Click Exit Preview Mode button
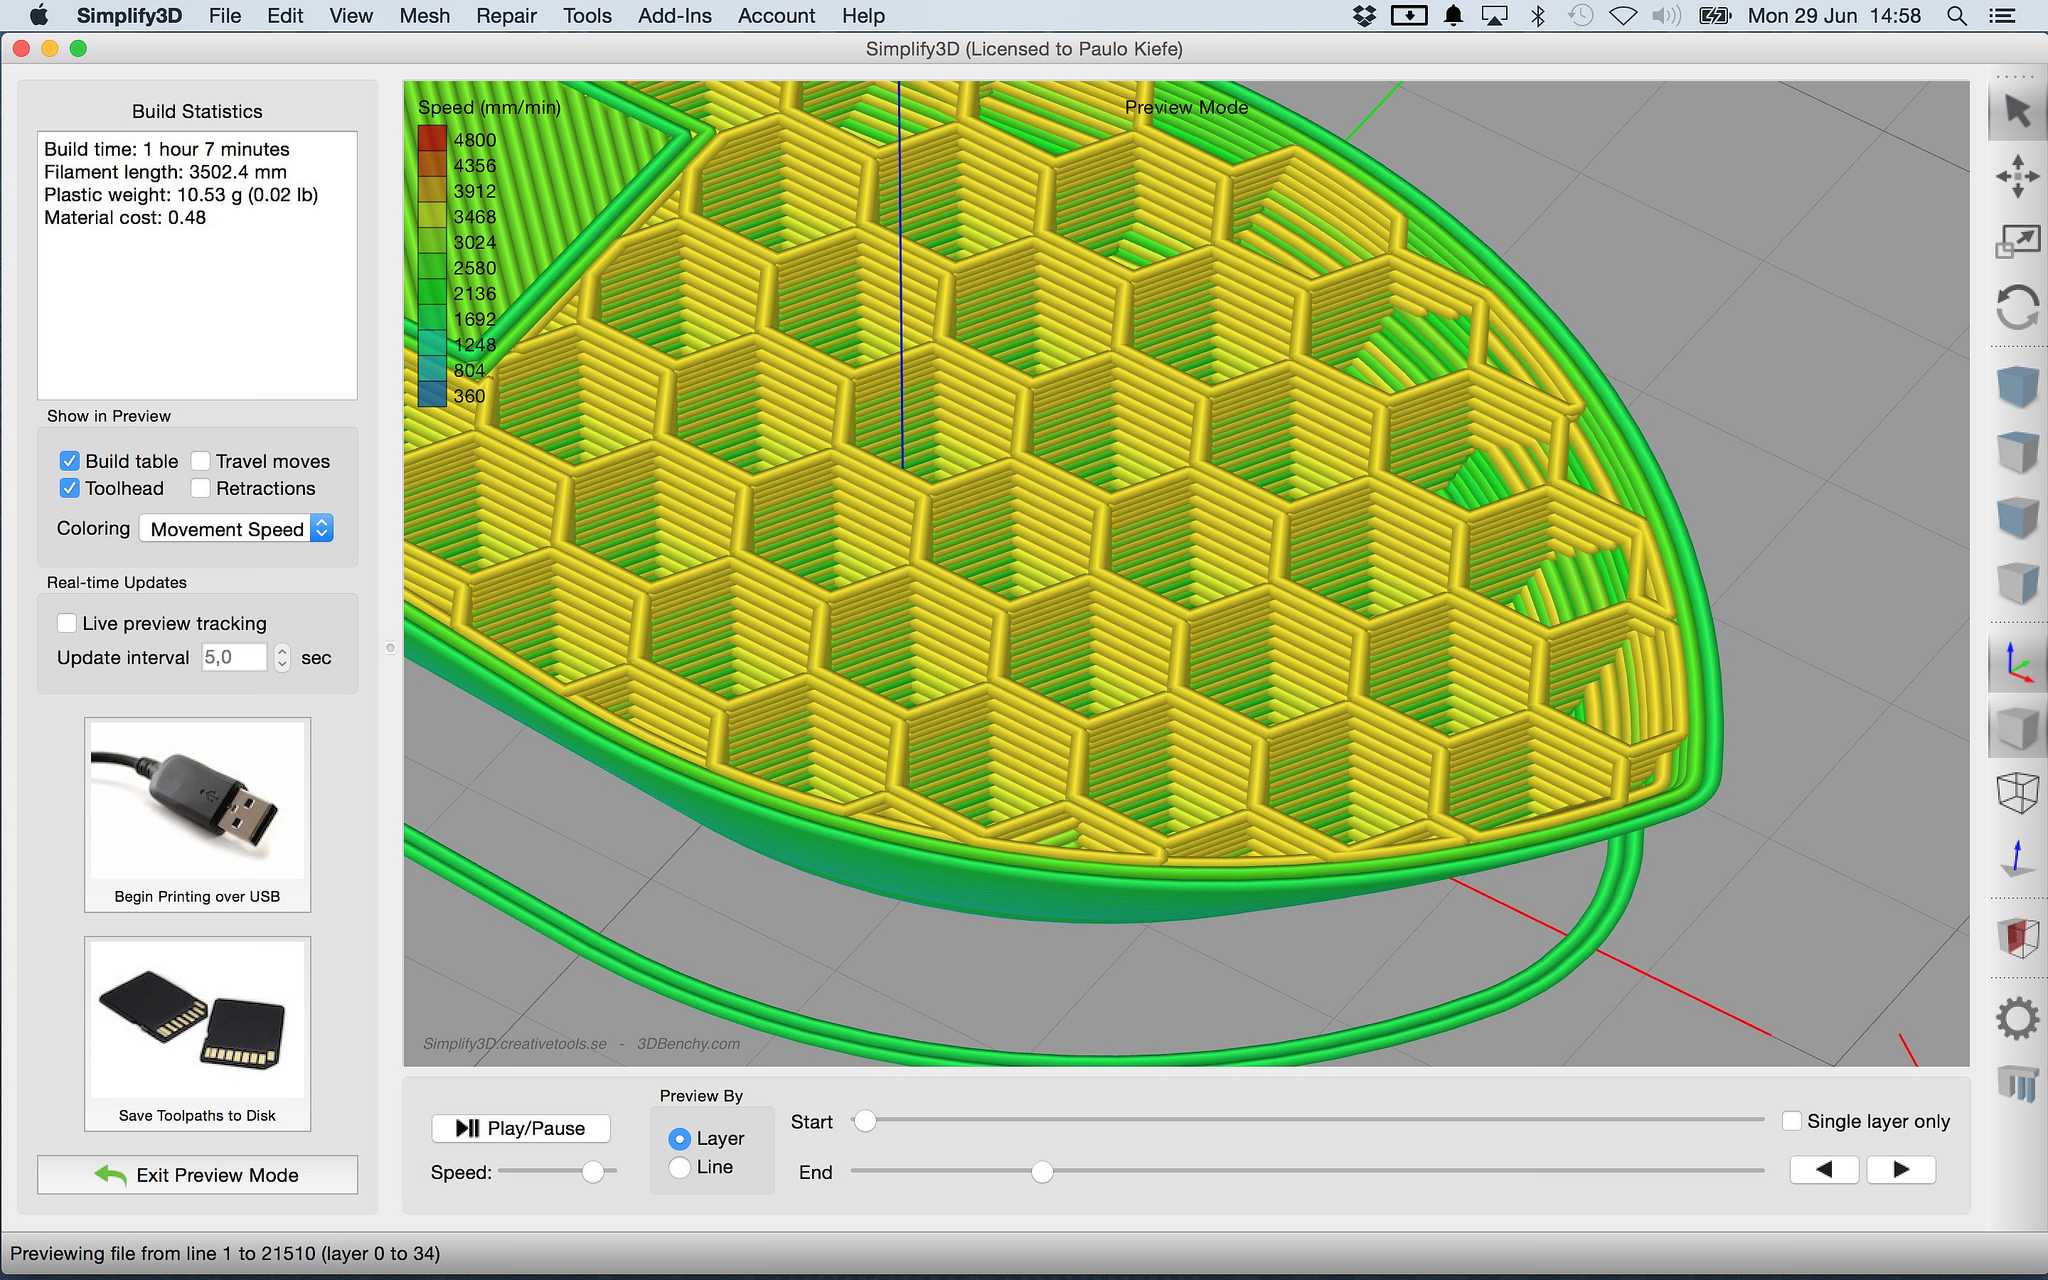 click(x=198, y=1175)
